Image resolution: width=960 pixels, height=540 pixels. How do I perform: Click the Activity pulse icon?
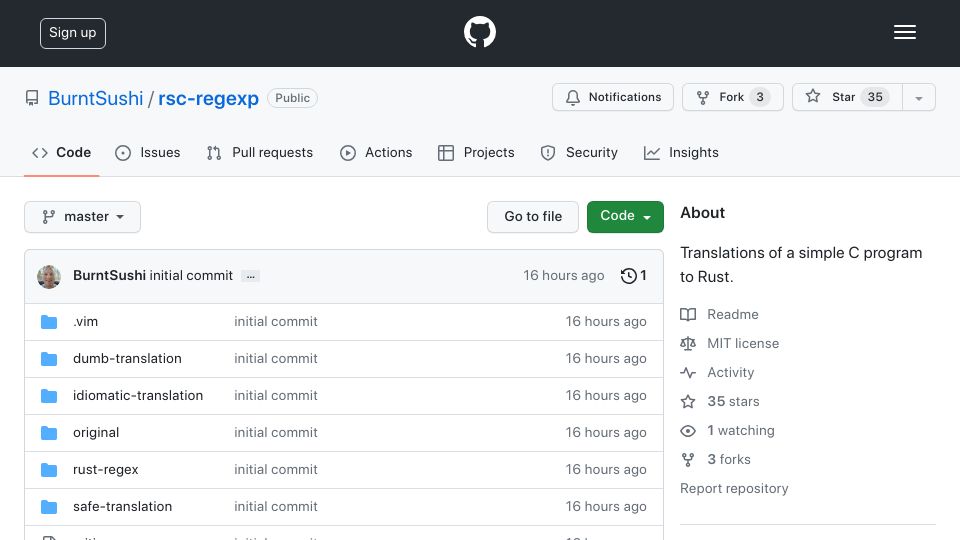688,372
